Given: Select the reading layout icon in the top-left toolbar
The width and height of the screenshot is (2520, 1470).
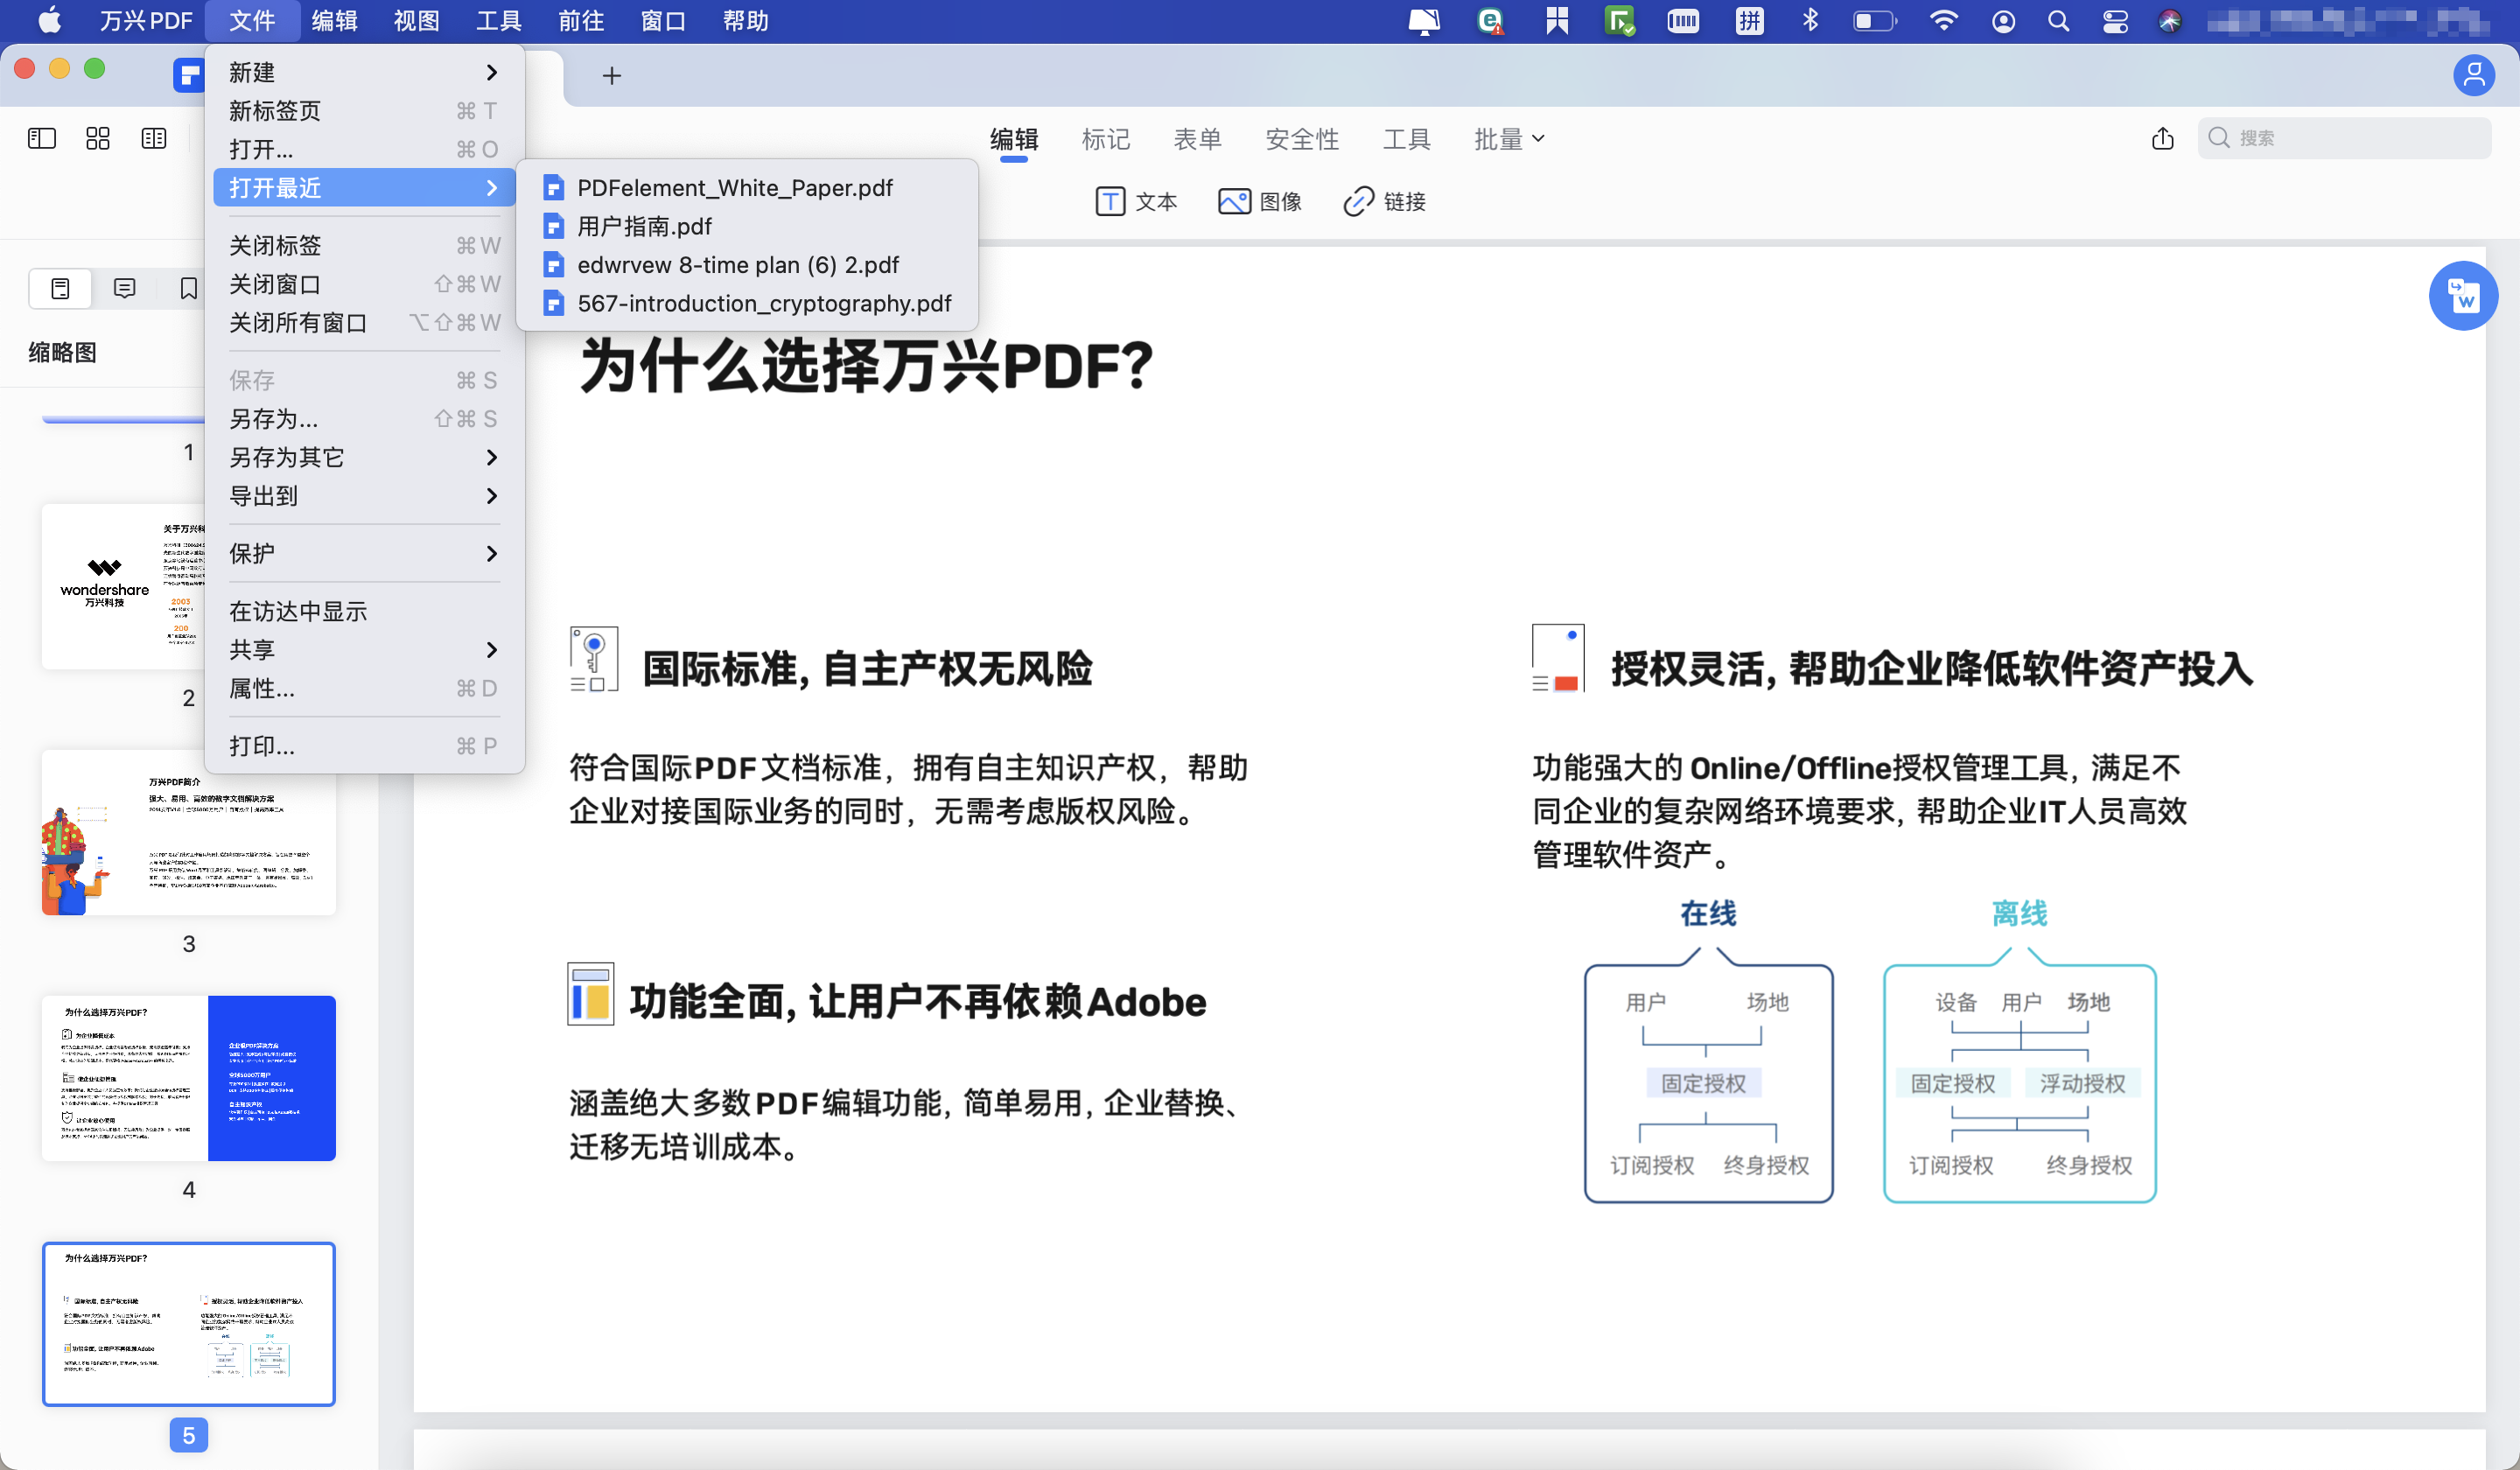Looking at the screenshot, I should tap(153, 138).
